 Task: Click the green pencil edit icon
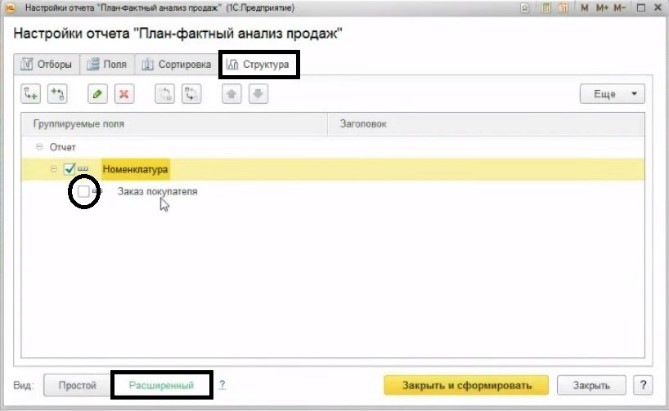(97, 94)
